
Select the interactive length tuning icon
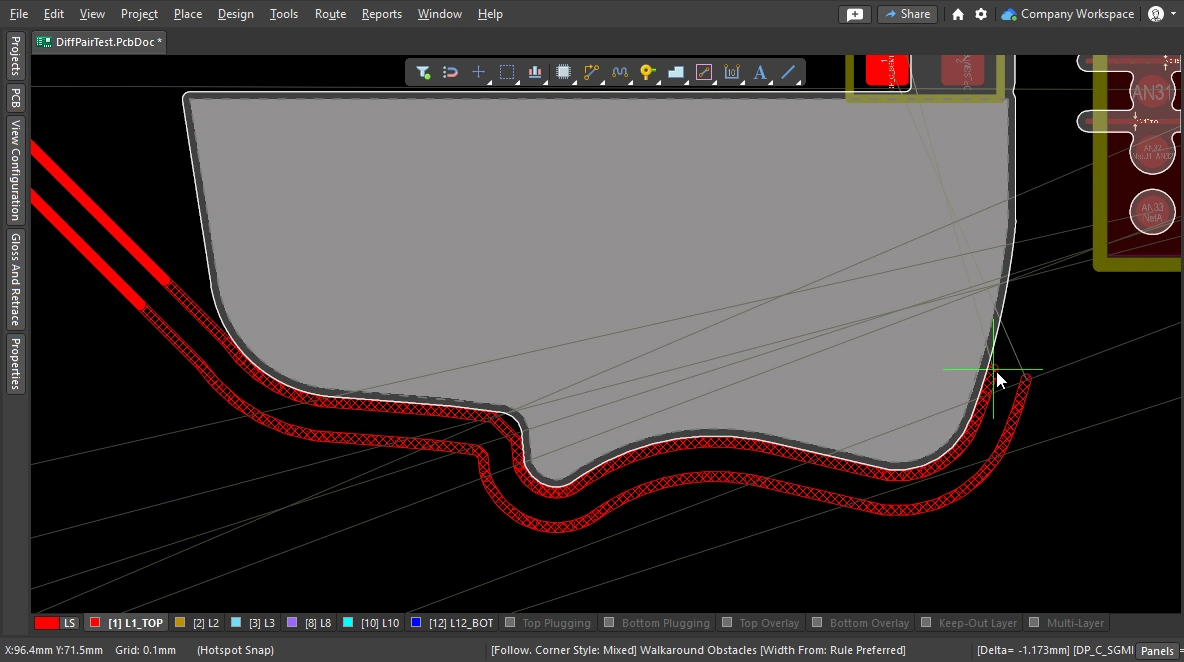619,72
